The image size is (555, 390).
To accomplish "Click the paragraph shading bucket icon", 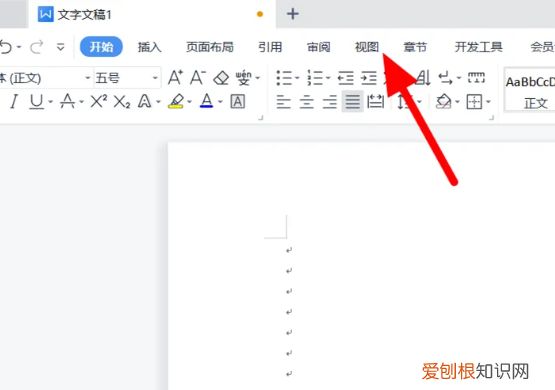I will click(444, 102).
